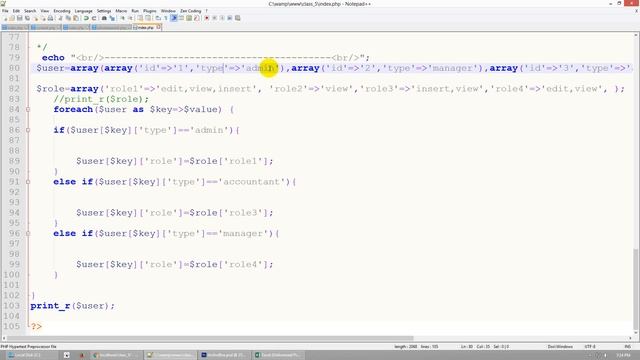Click line number 82 in the margin

(14, 89)
